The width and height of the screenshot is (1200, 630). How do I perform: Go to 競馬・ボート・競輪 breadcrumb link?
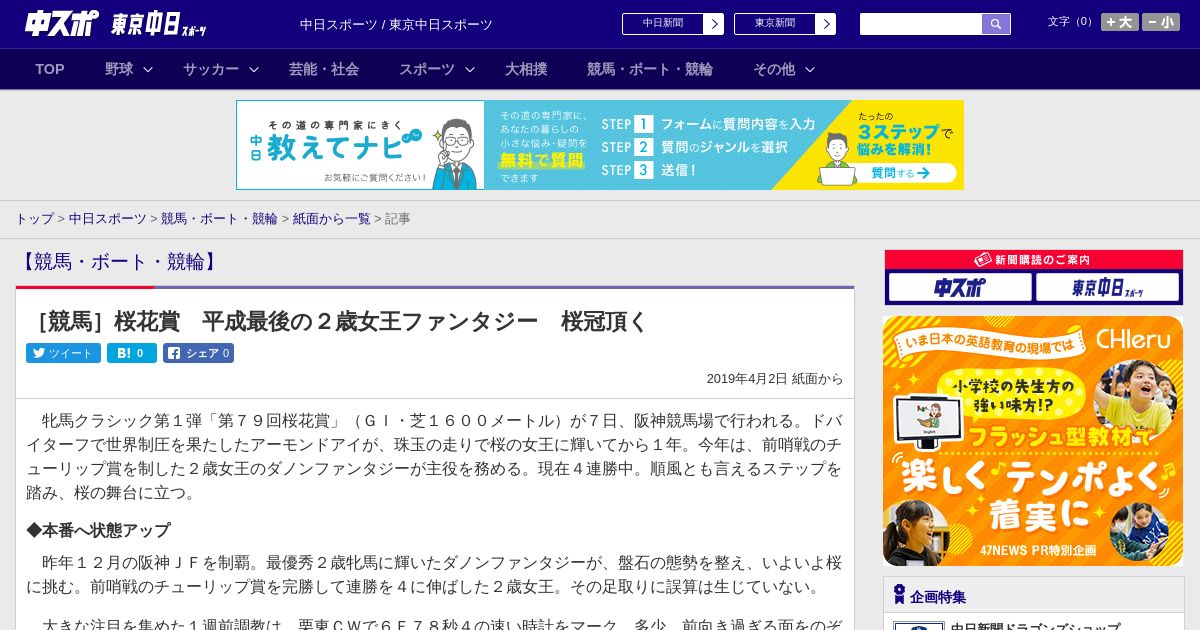coord(219,218)
